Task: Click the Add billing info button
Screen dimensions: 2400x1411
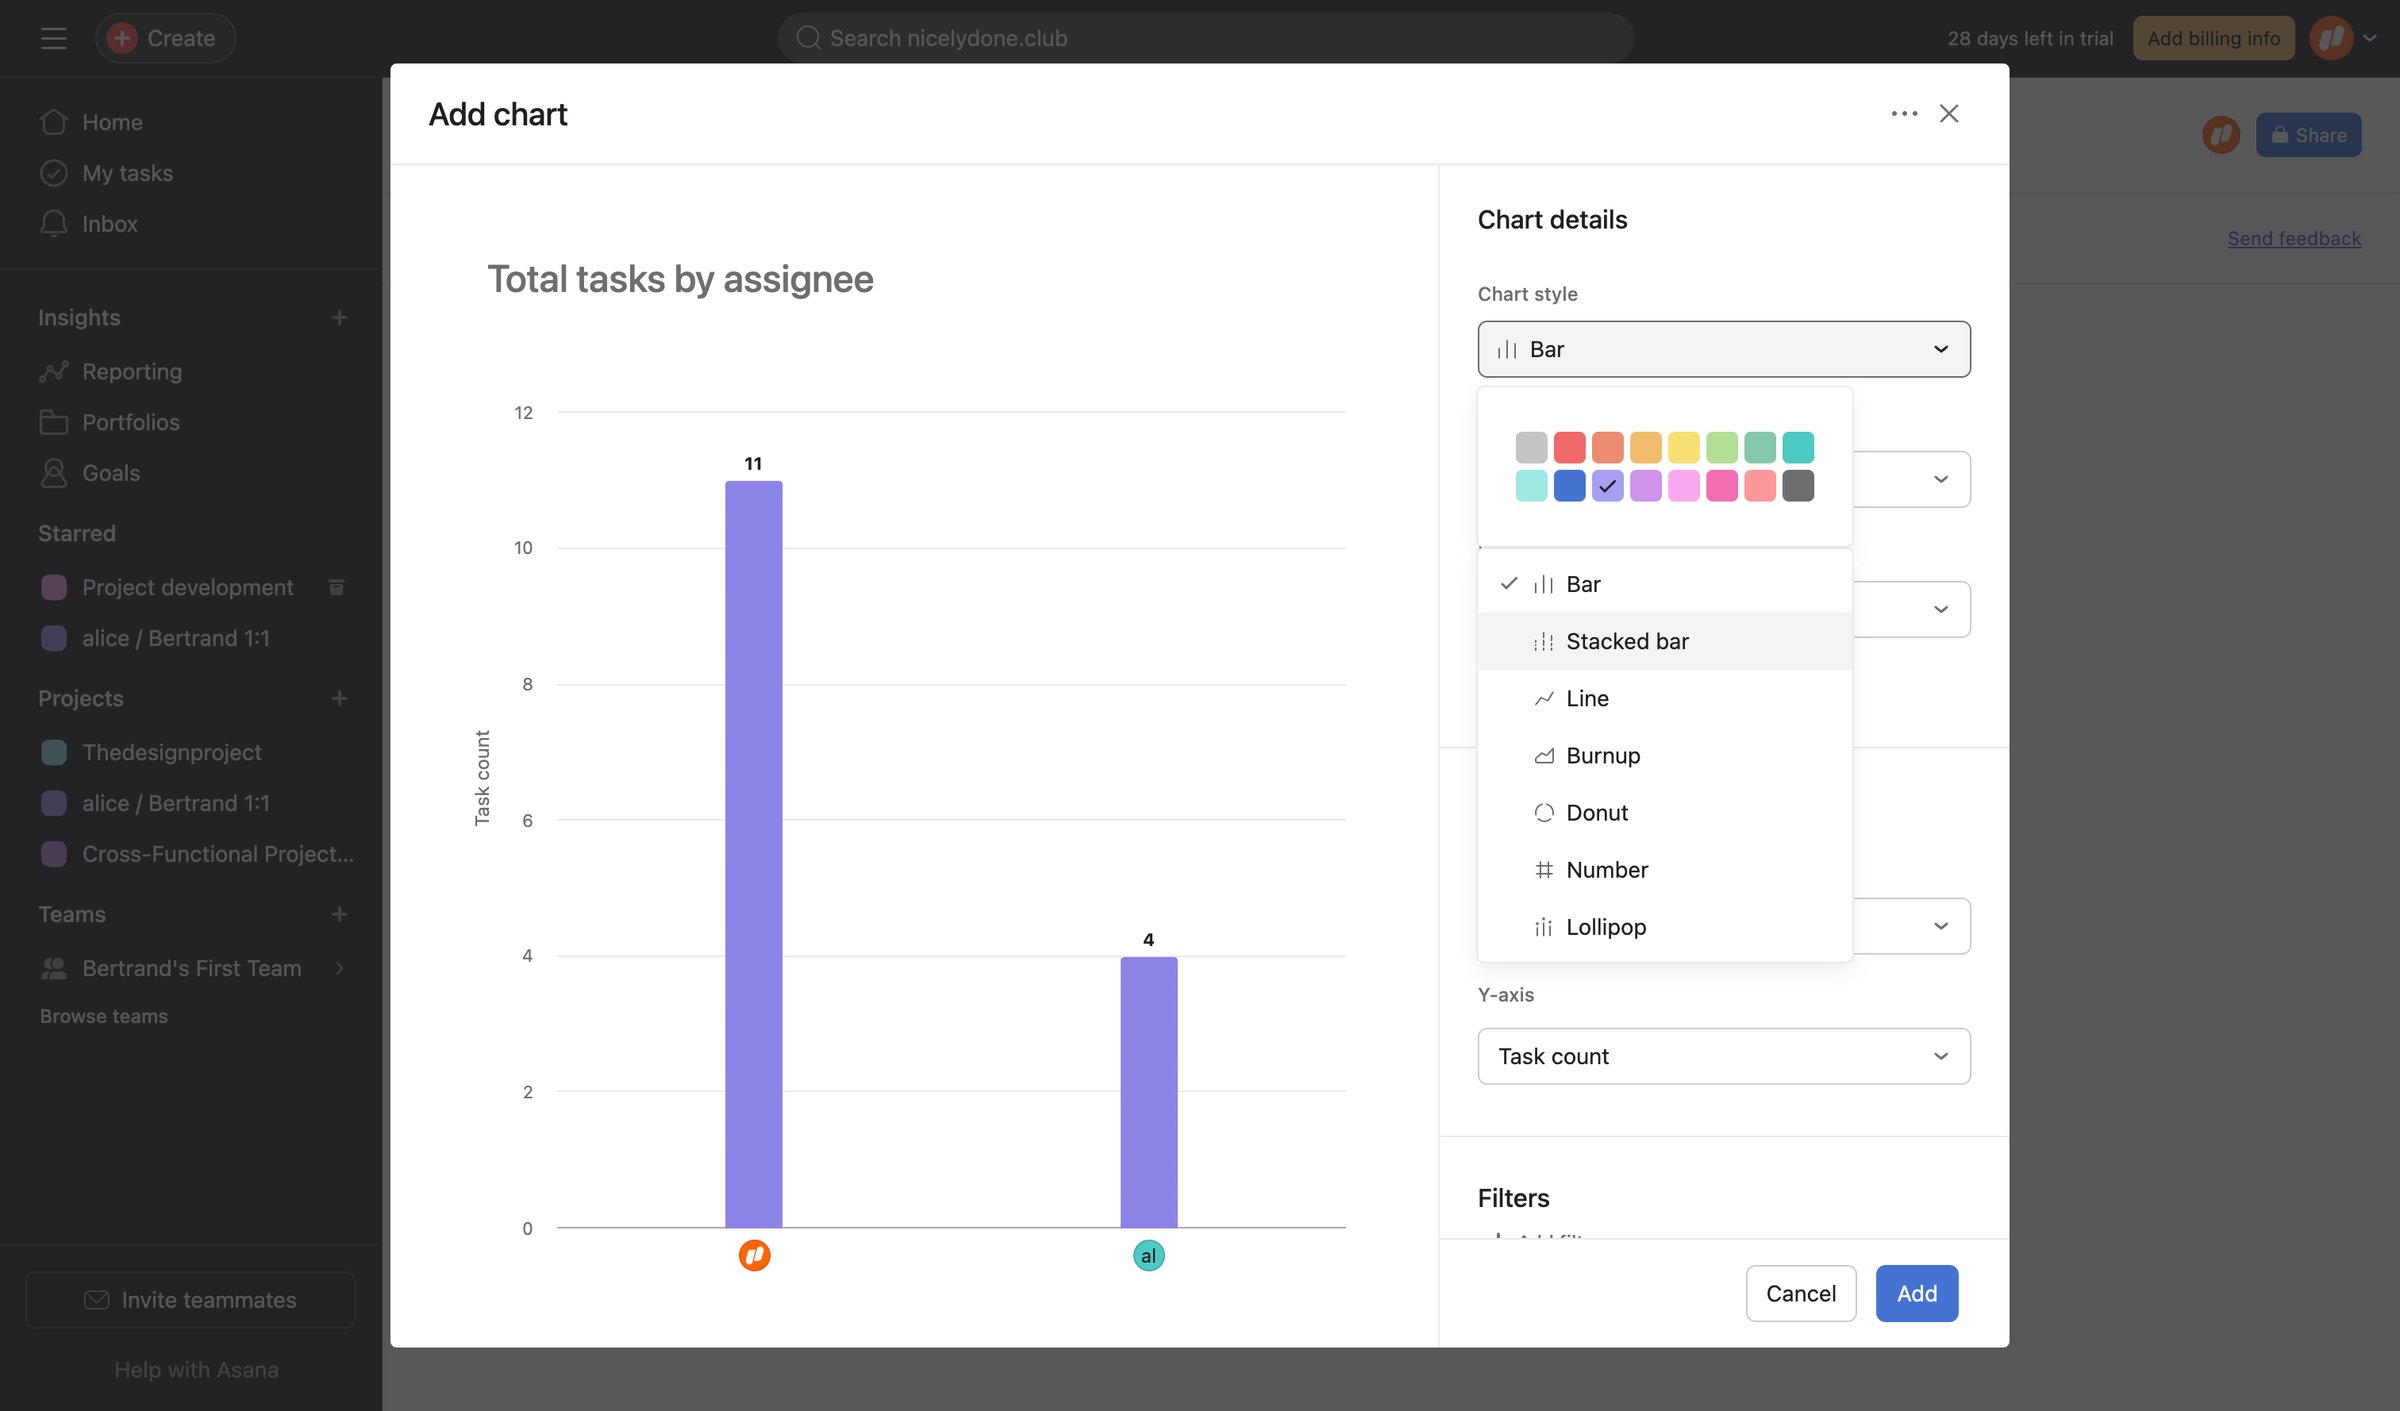Action: pyautogui.click(x=2214, y=38)
